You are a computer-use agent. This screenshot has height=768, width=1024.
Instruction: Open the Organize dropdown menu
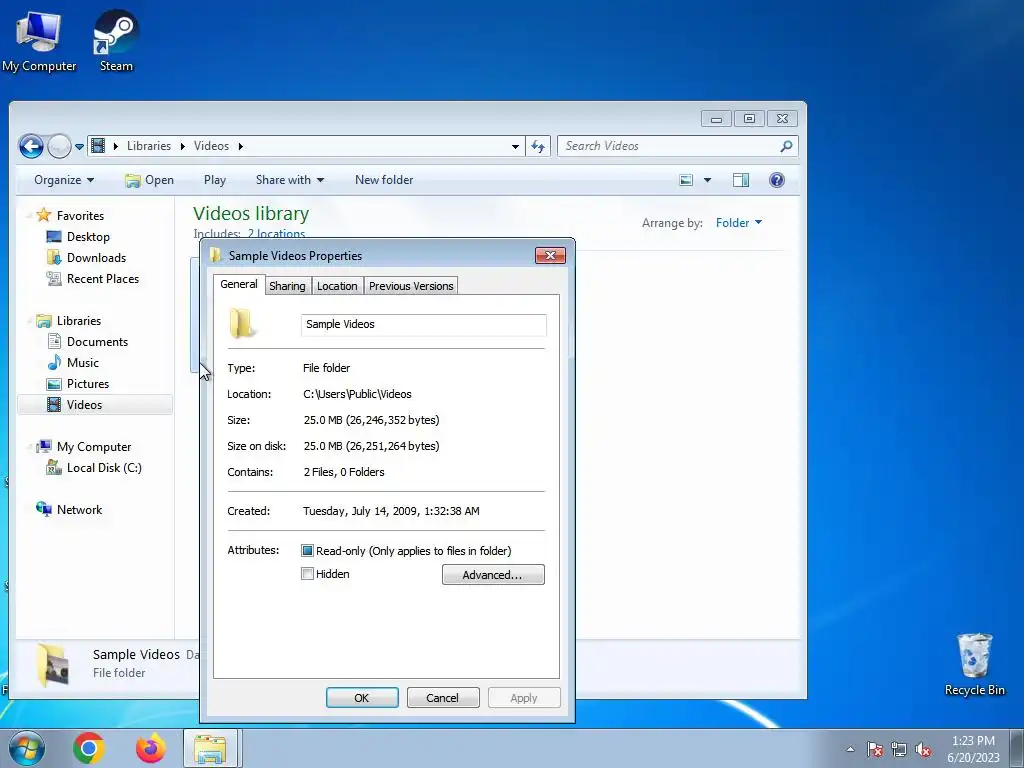click(64, 180)
